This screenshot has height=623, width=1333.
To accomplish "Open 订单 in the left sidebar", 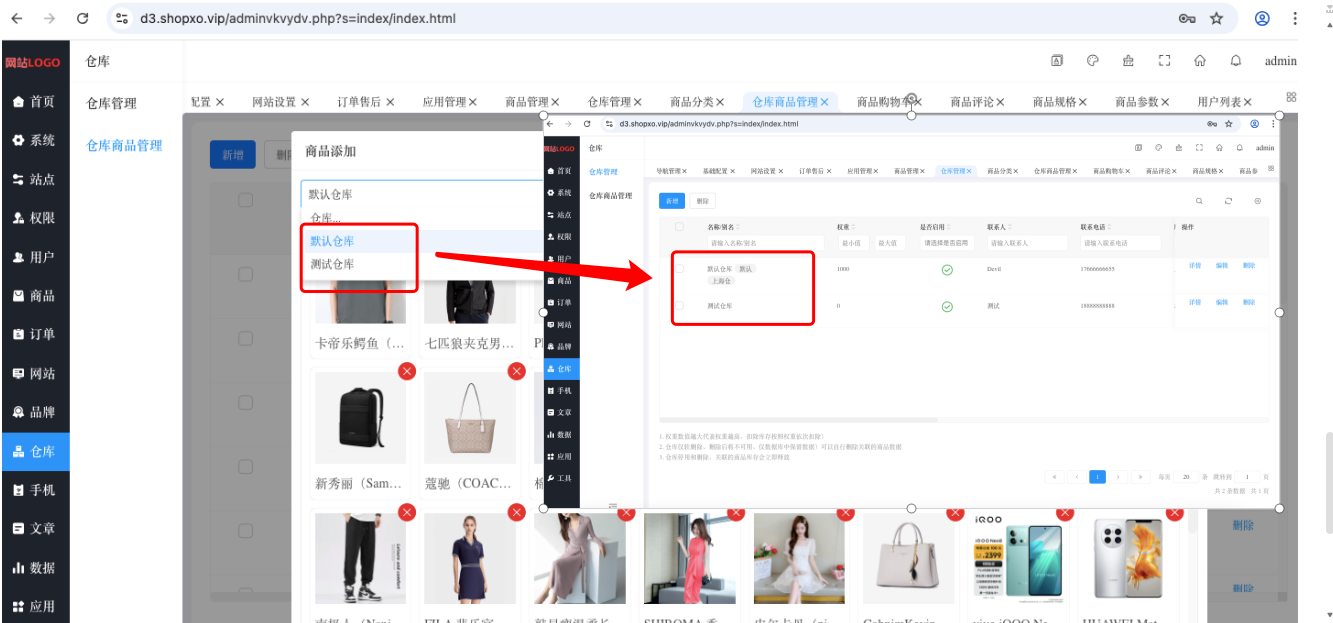I will click(35, 334).
